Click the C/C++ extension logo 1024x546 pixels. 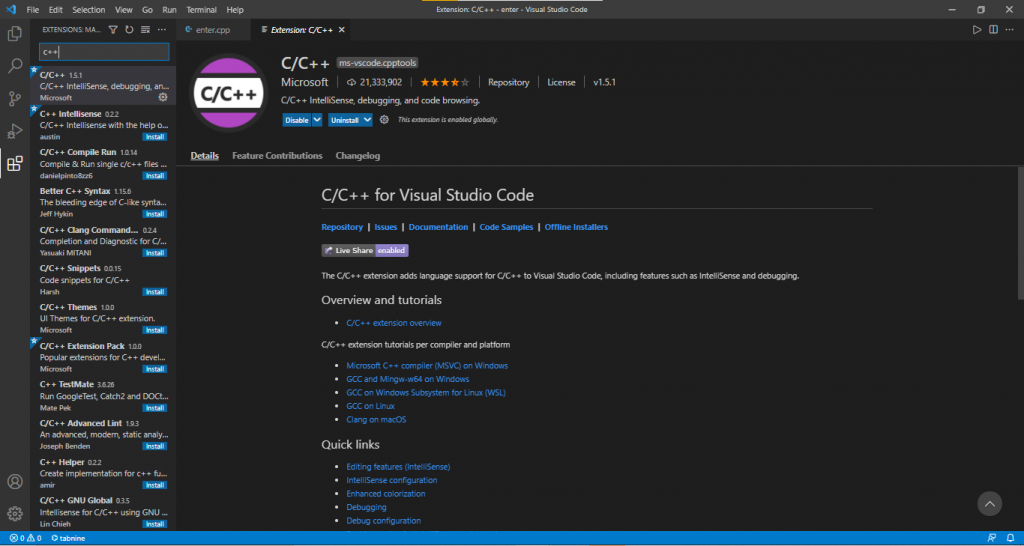coord(229,93)
